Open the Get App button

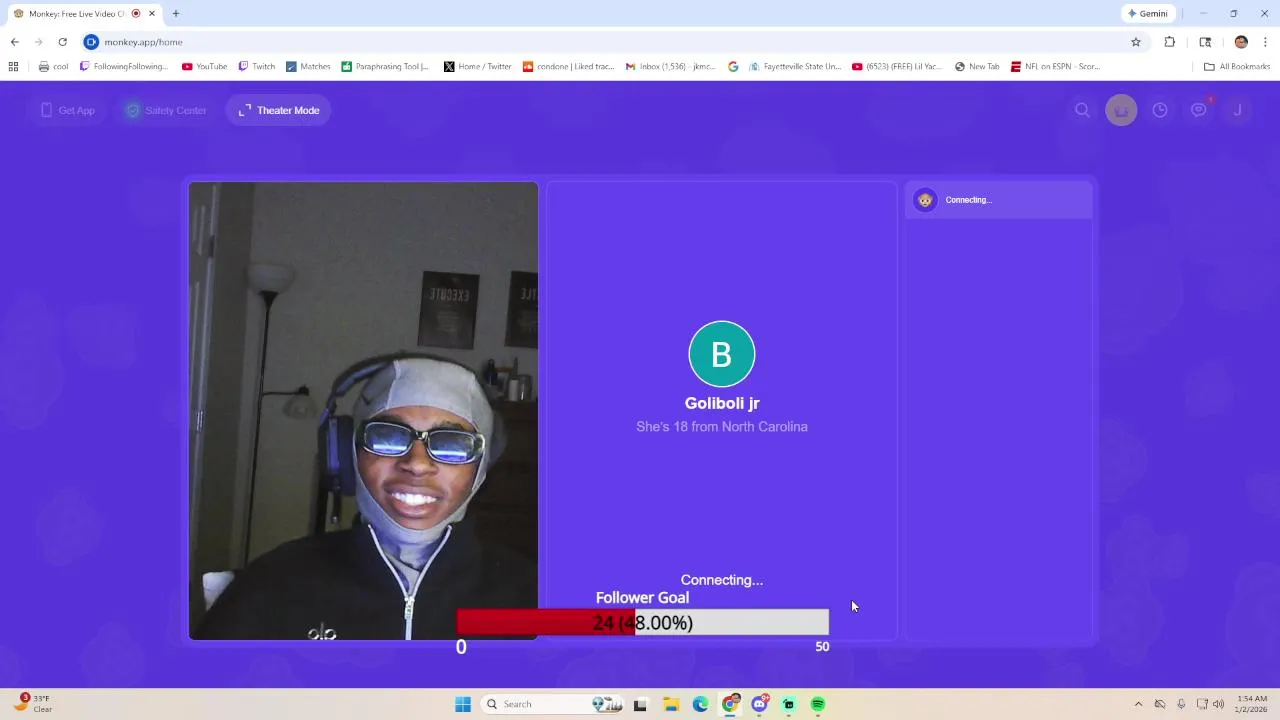(x=68, y=110)
